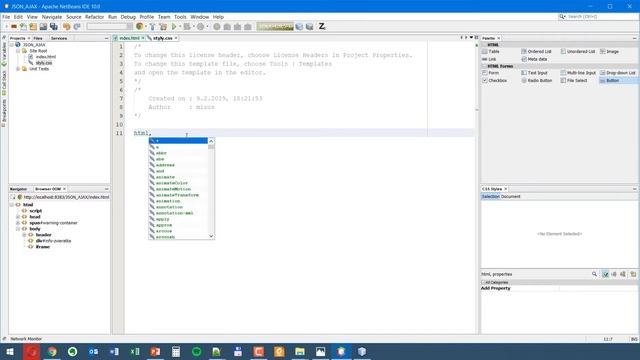Collapse the html node in Browser DOM
The width and height of the screenshot is (640, 360).
(x=12, y=205)
